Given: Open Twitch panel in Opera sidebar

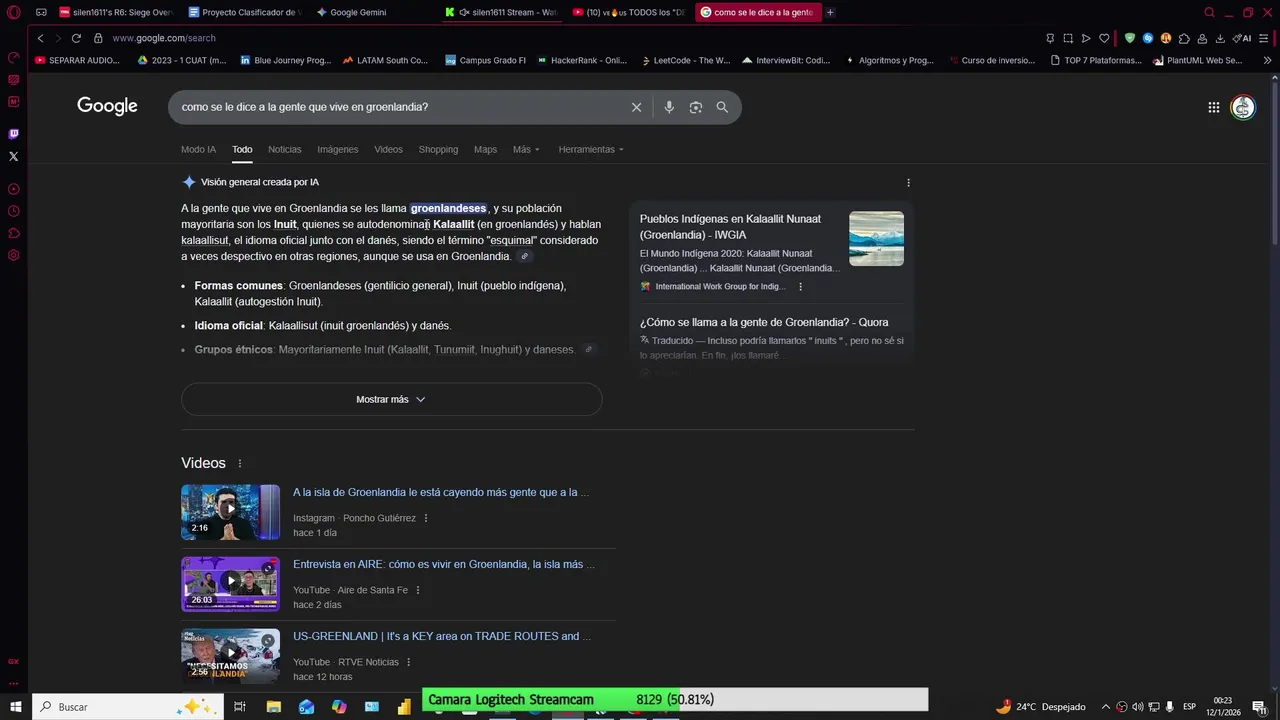Looking at the screenshot, I should click(13, 134).
